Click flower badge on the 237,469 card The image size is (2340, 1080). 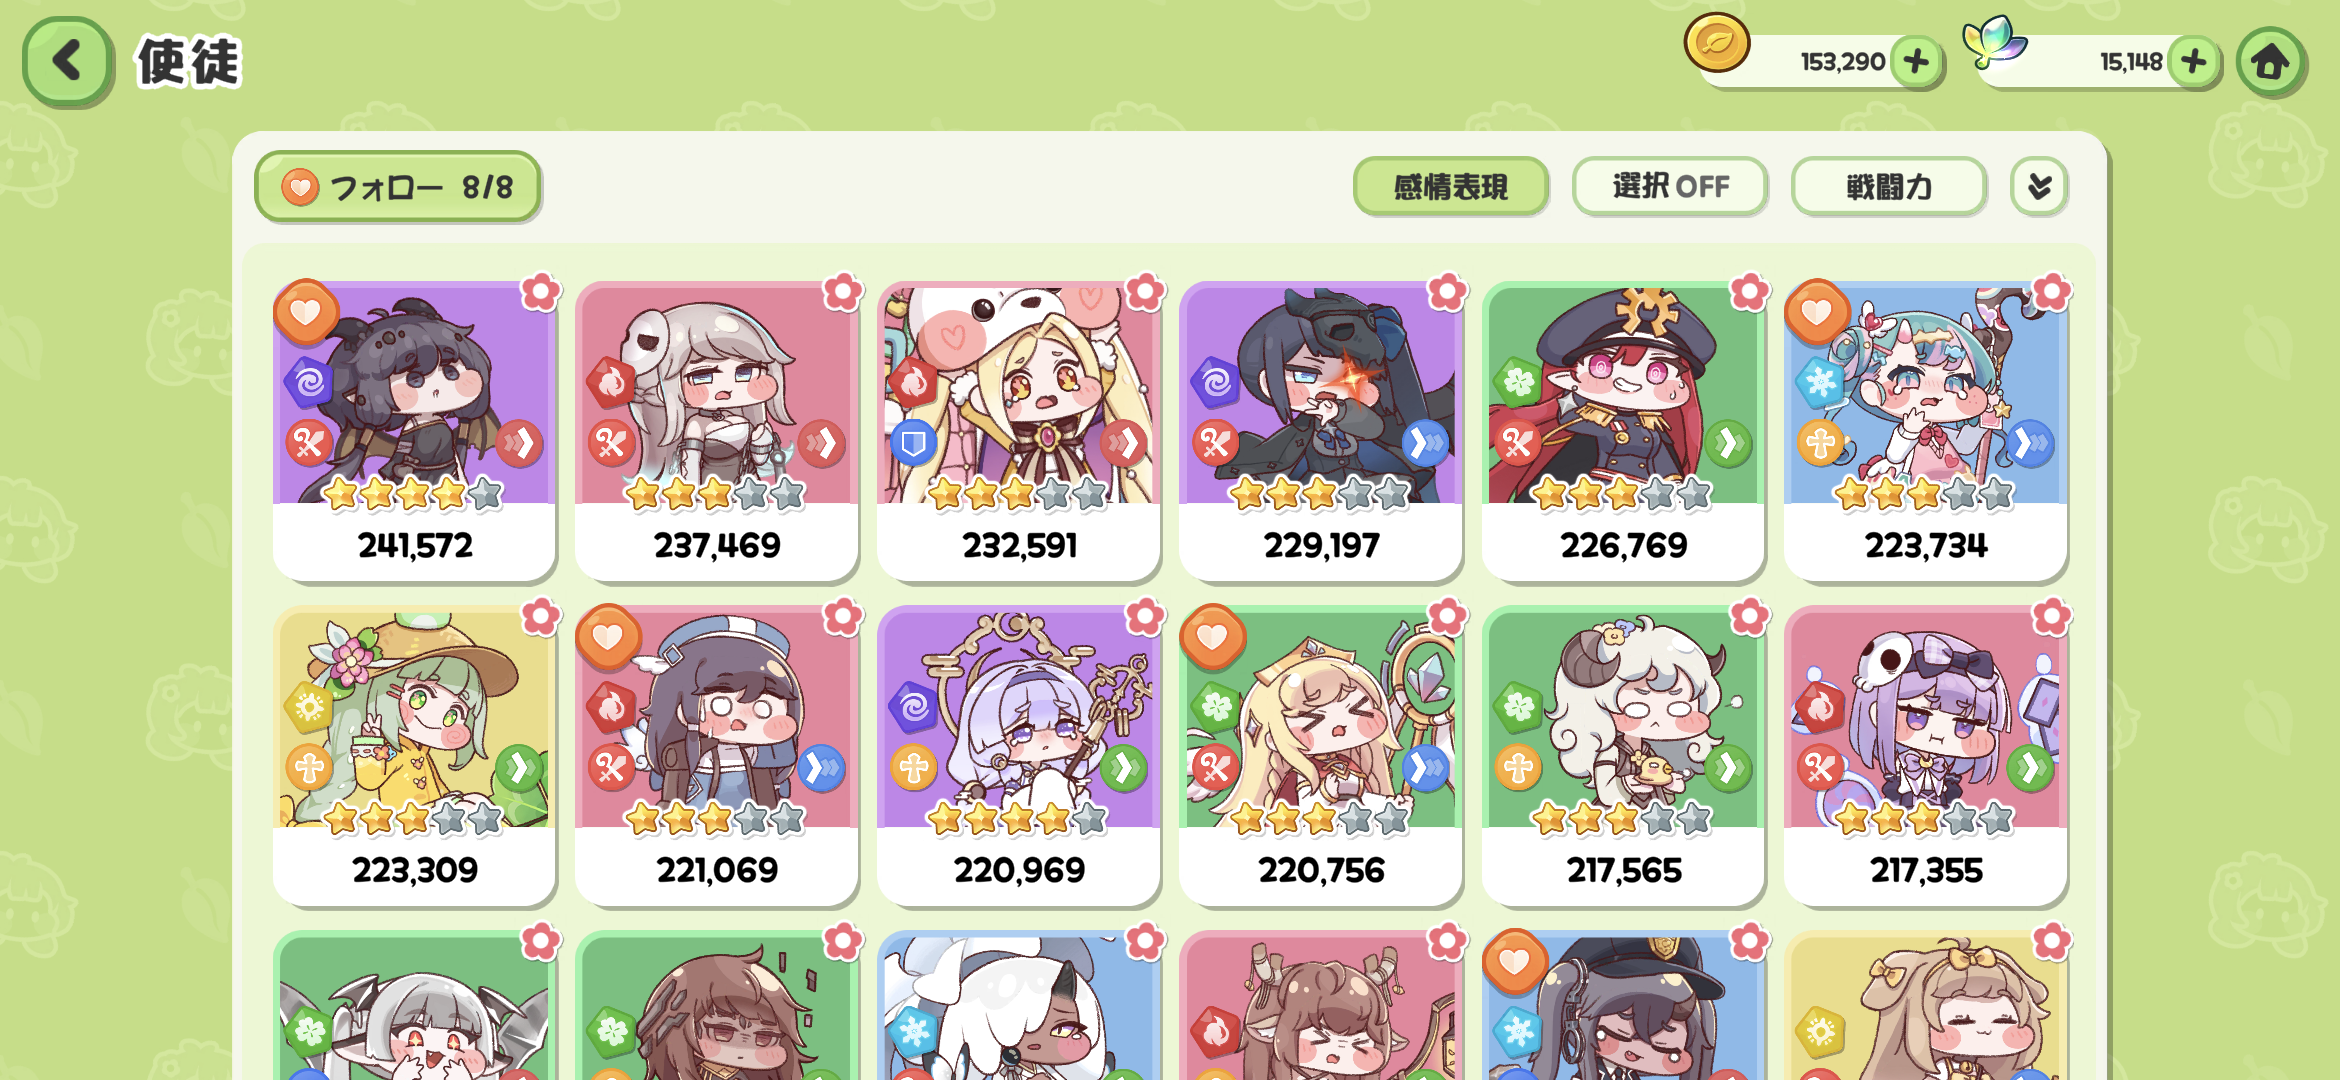843,292
